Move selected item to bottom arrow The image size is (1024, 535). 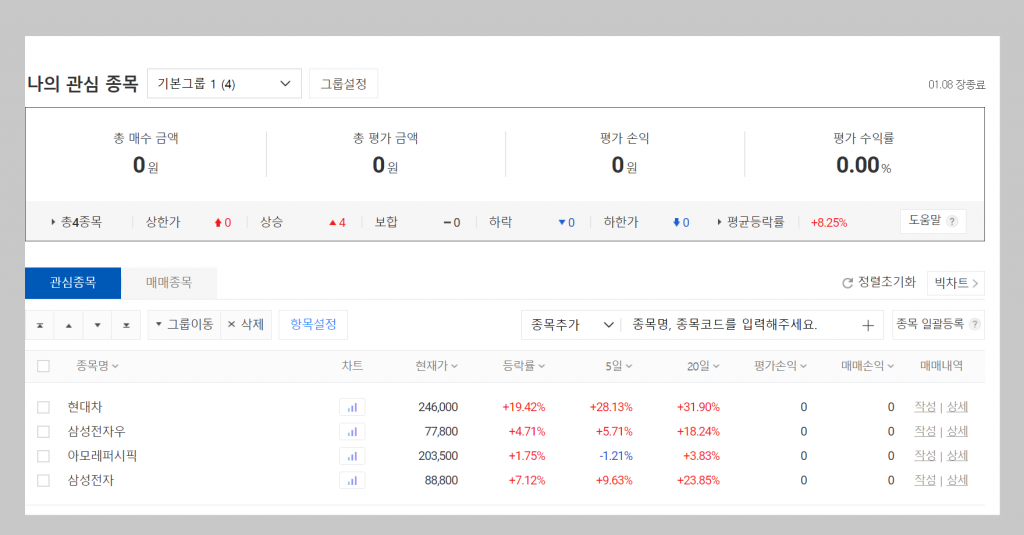[x=126, y=325]
